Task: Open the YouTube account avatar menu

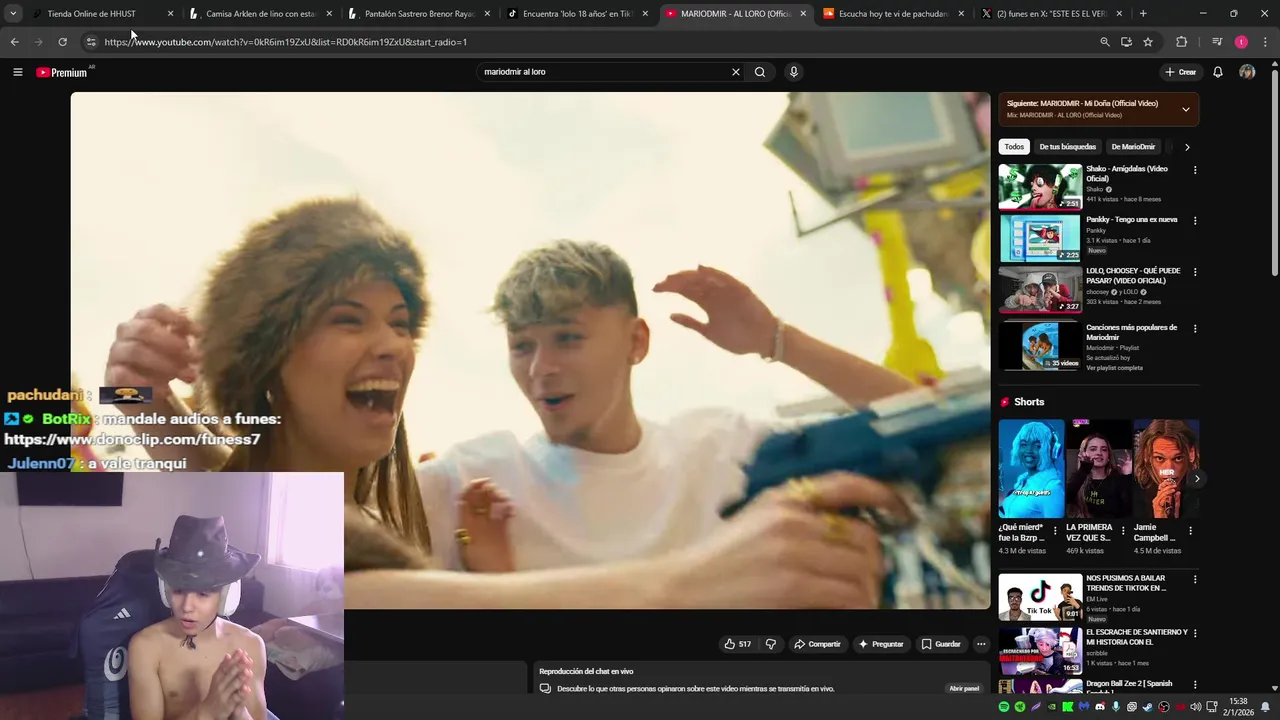Action: 1247,72
